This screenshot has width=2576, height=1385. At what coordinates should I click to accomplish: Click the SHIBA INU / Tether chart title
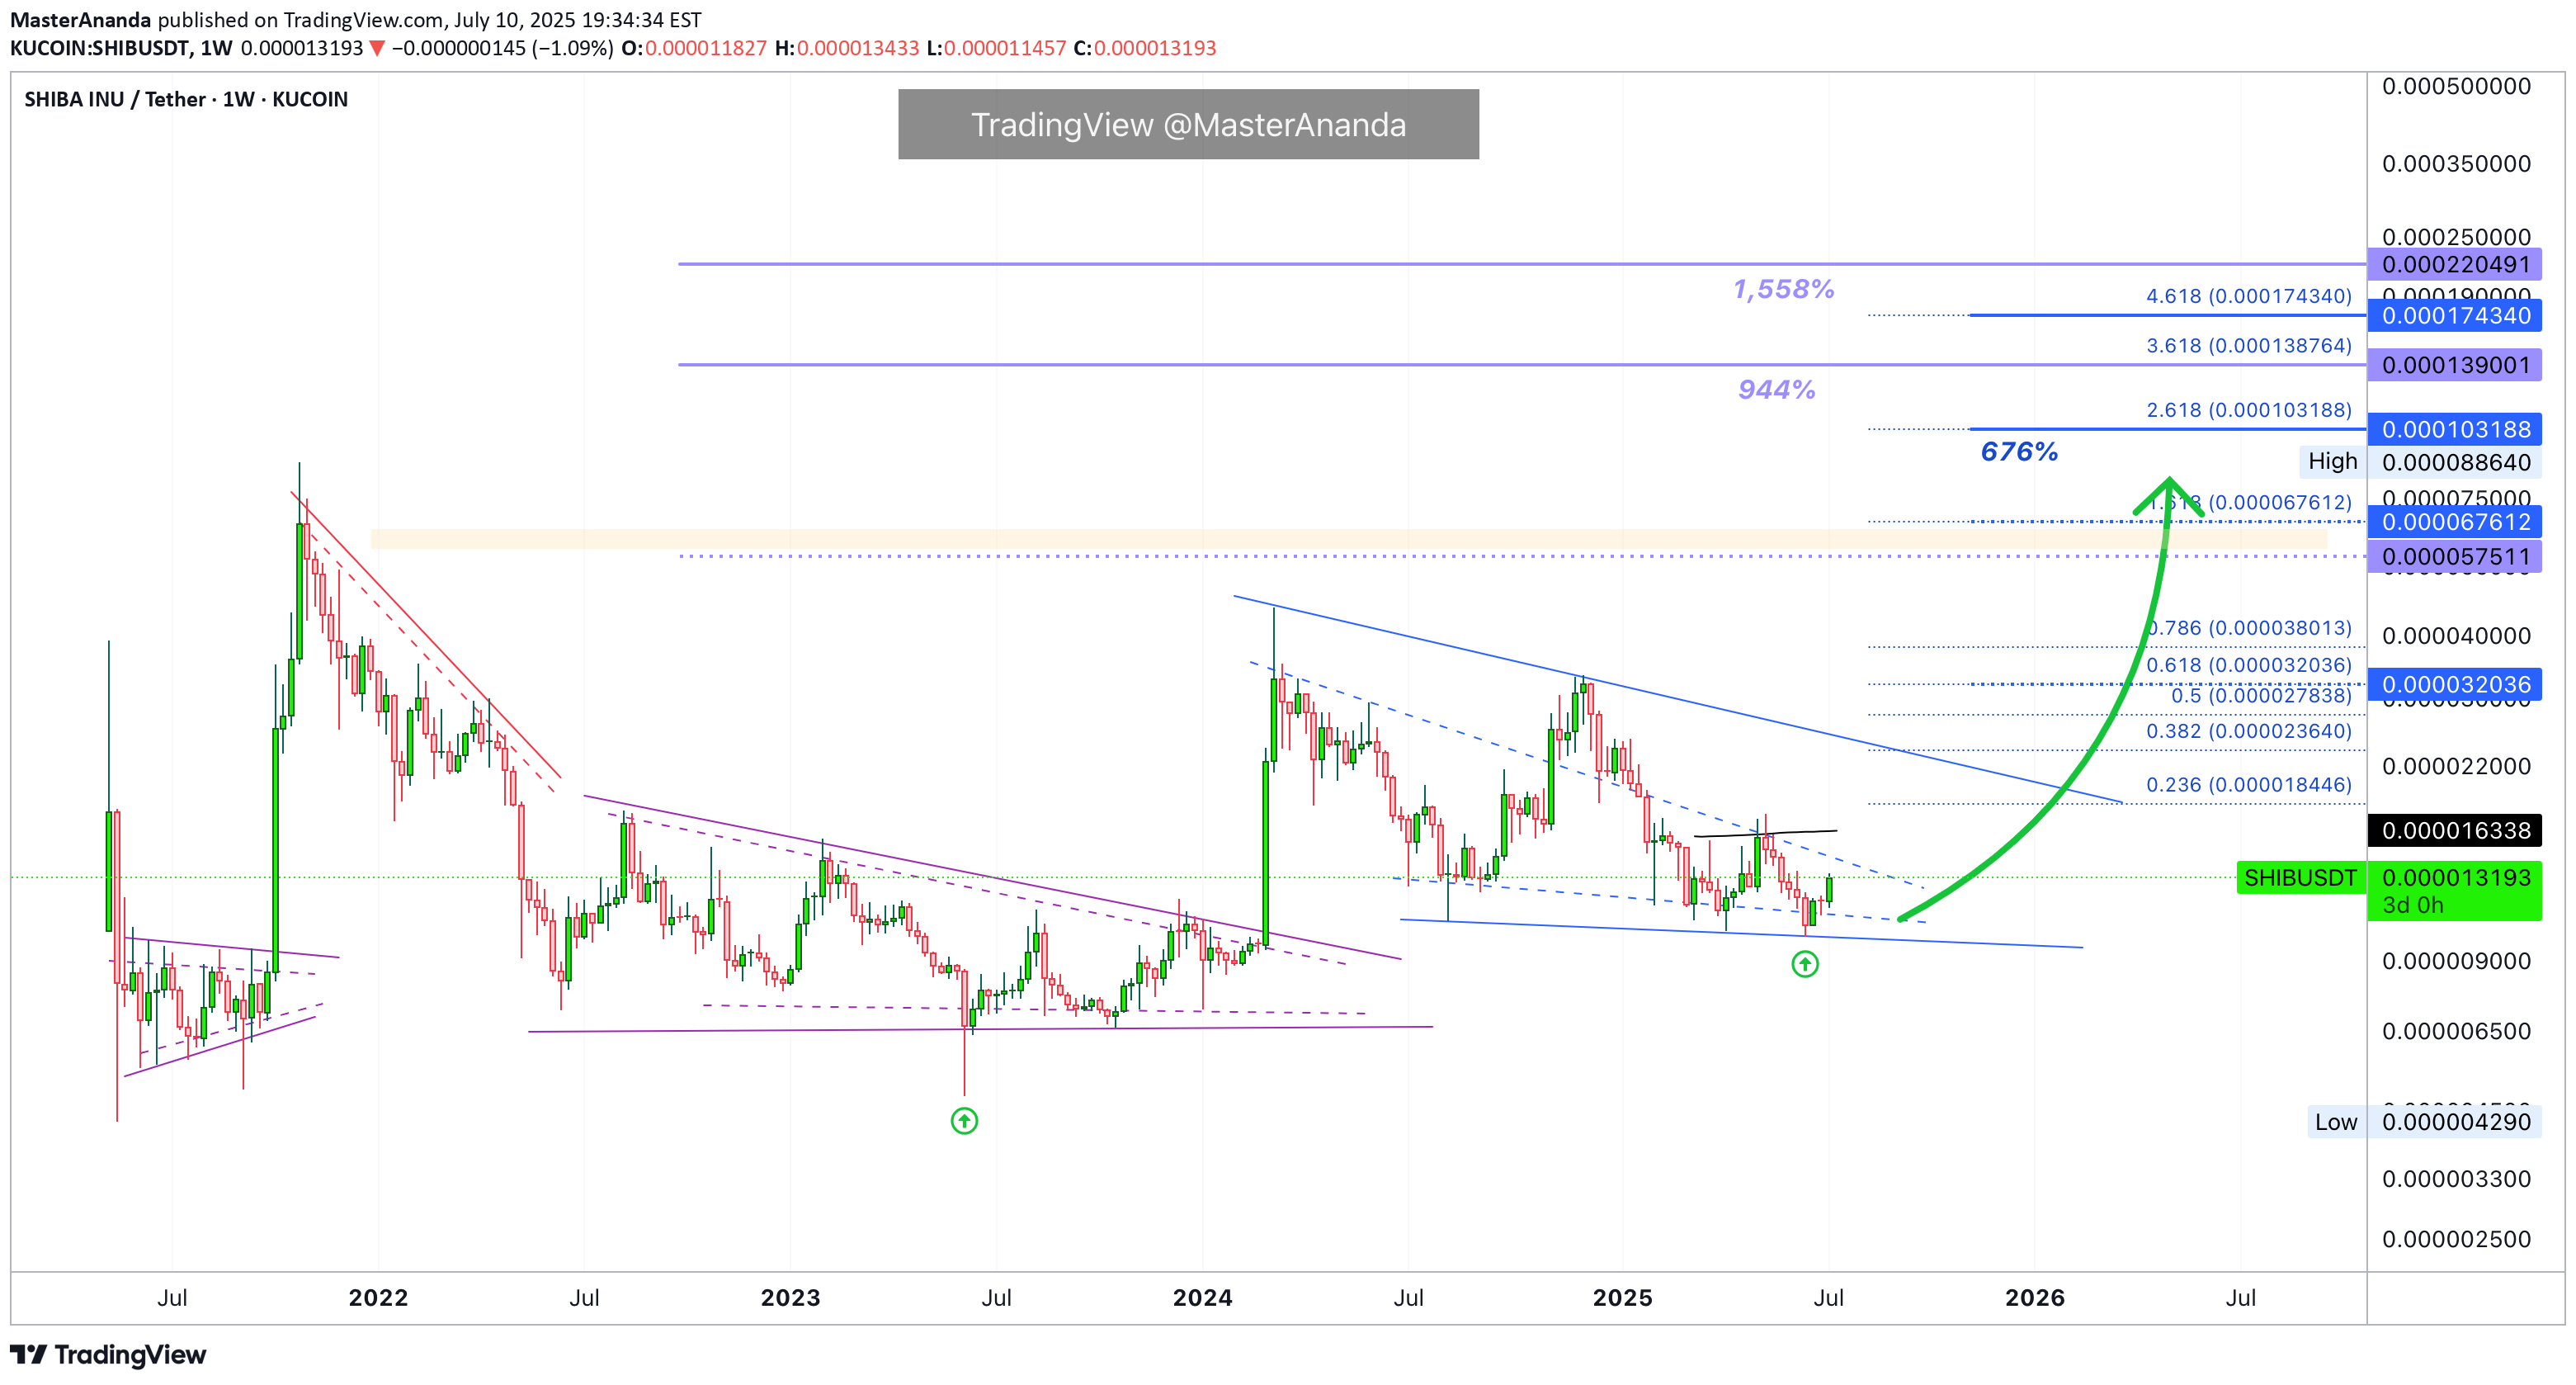(x=186, y=99)
